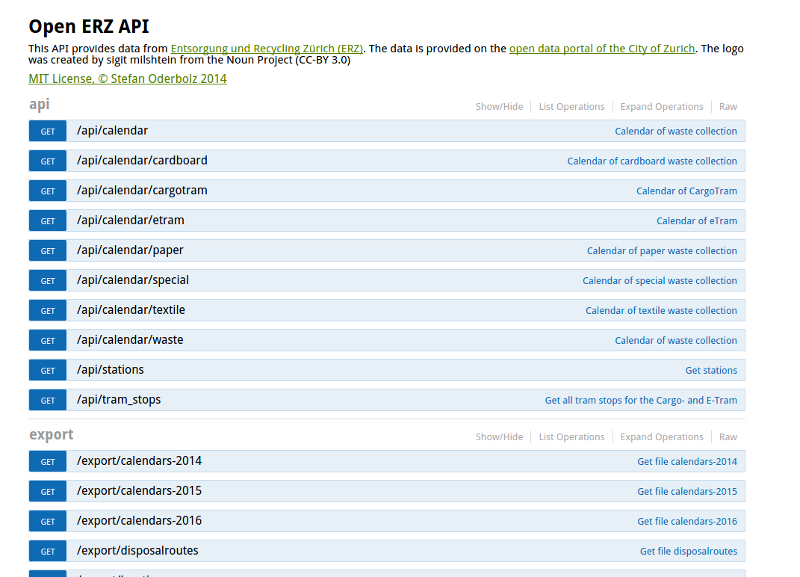Click the 'Calendar of paper waste collection' description
Viewport: 800px width, 577px height.
(661, 251)
